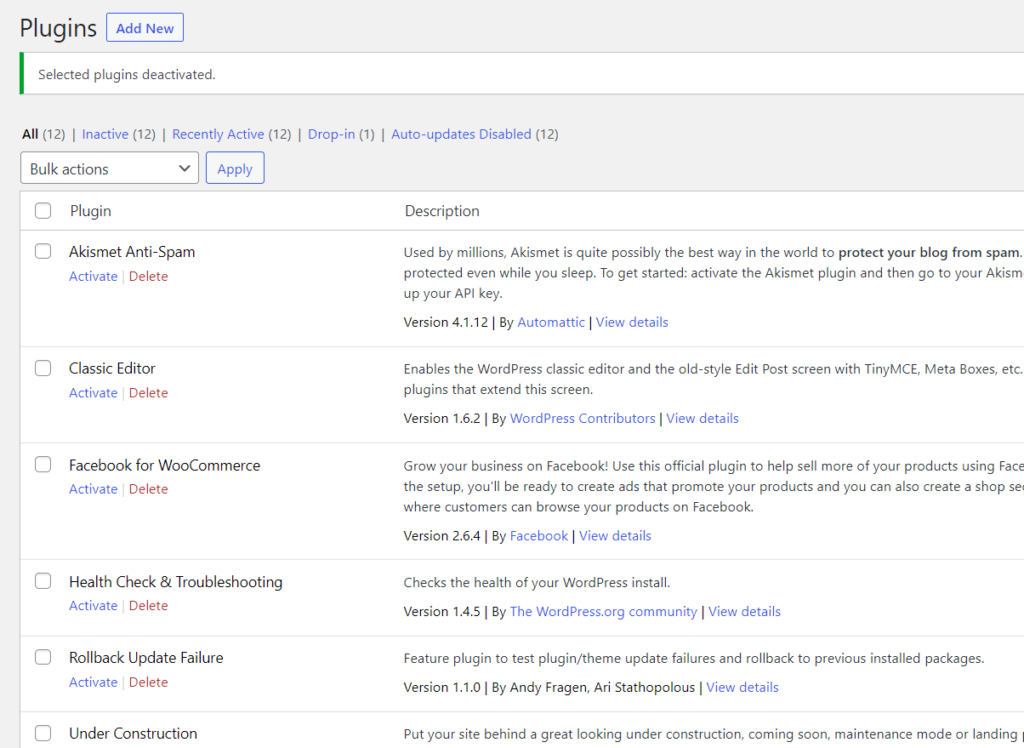Open the Bulk actions dropdown
This screenshot has width=1024, height=748.
[x=110, y=169]
